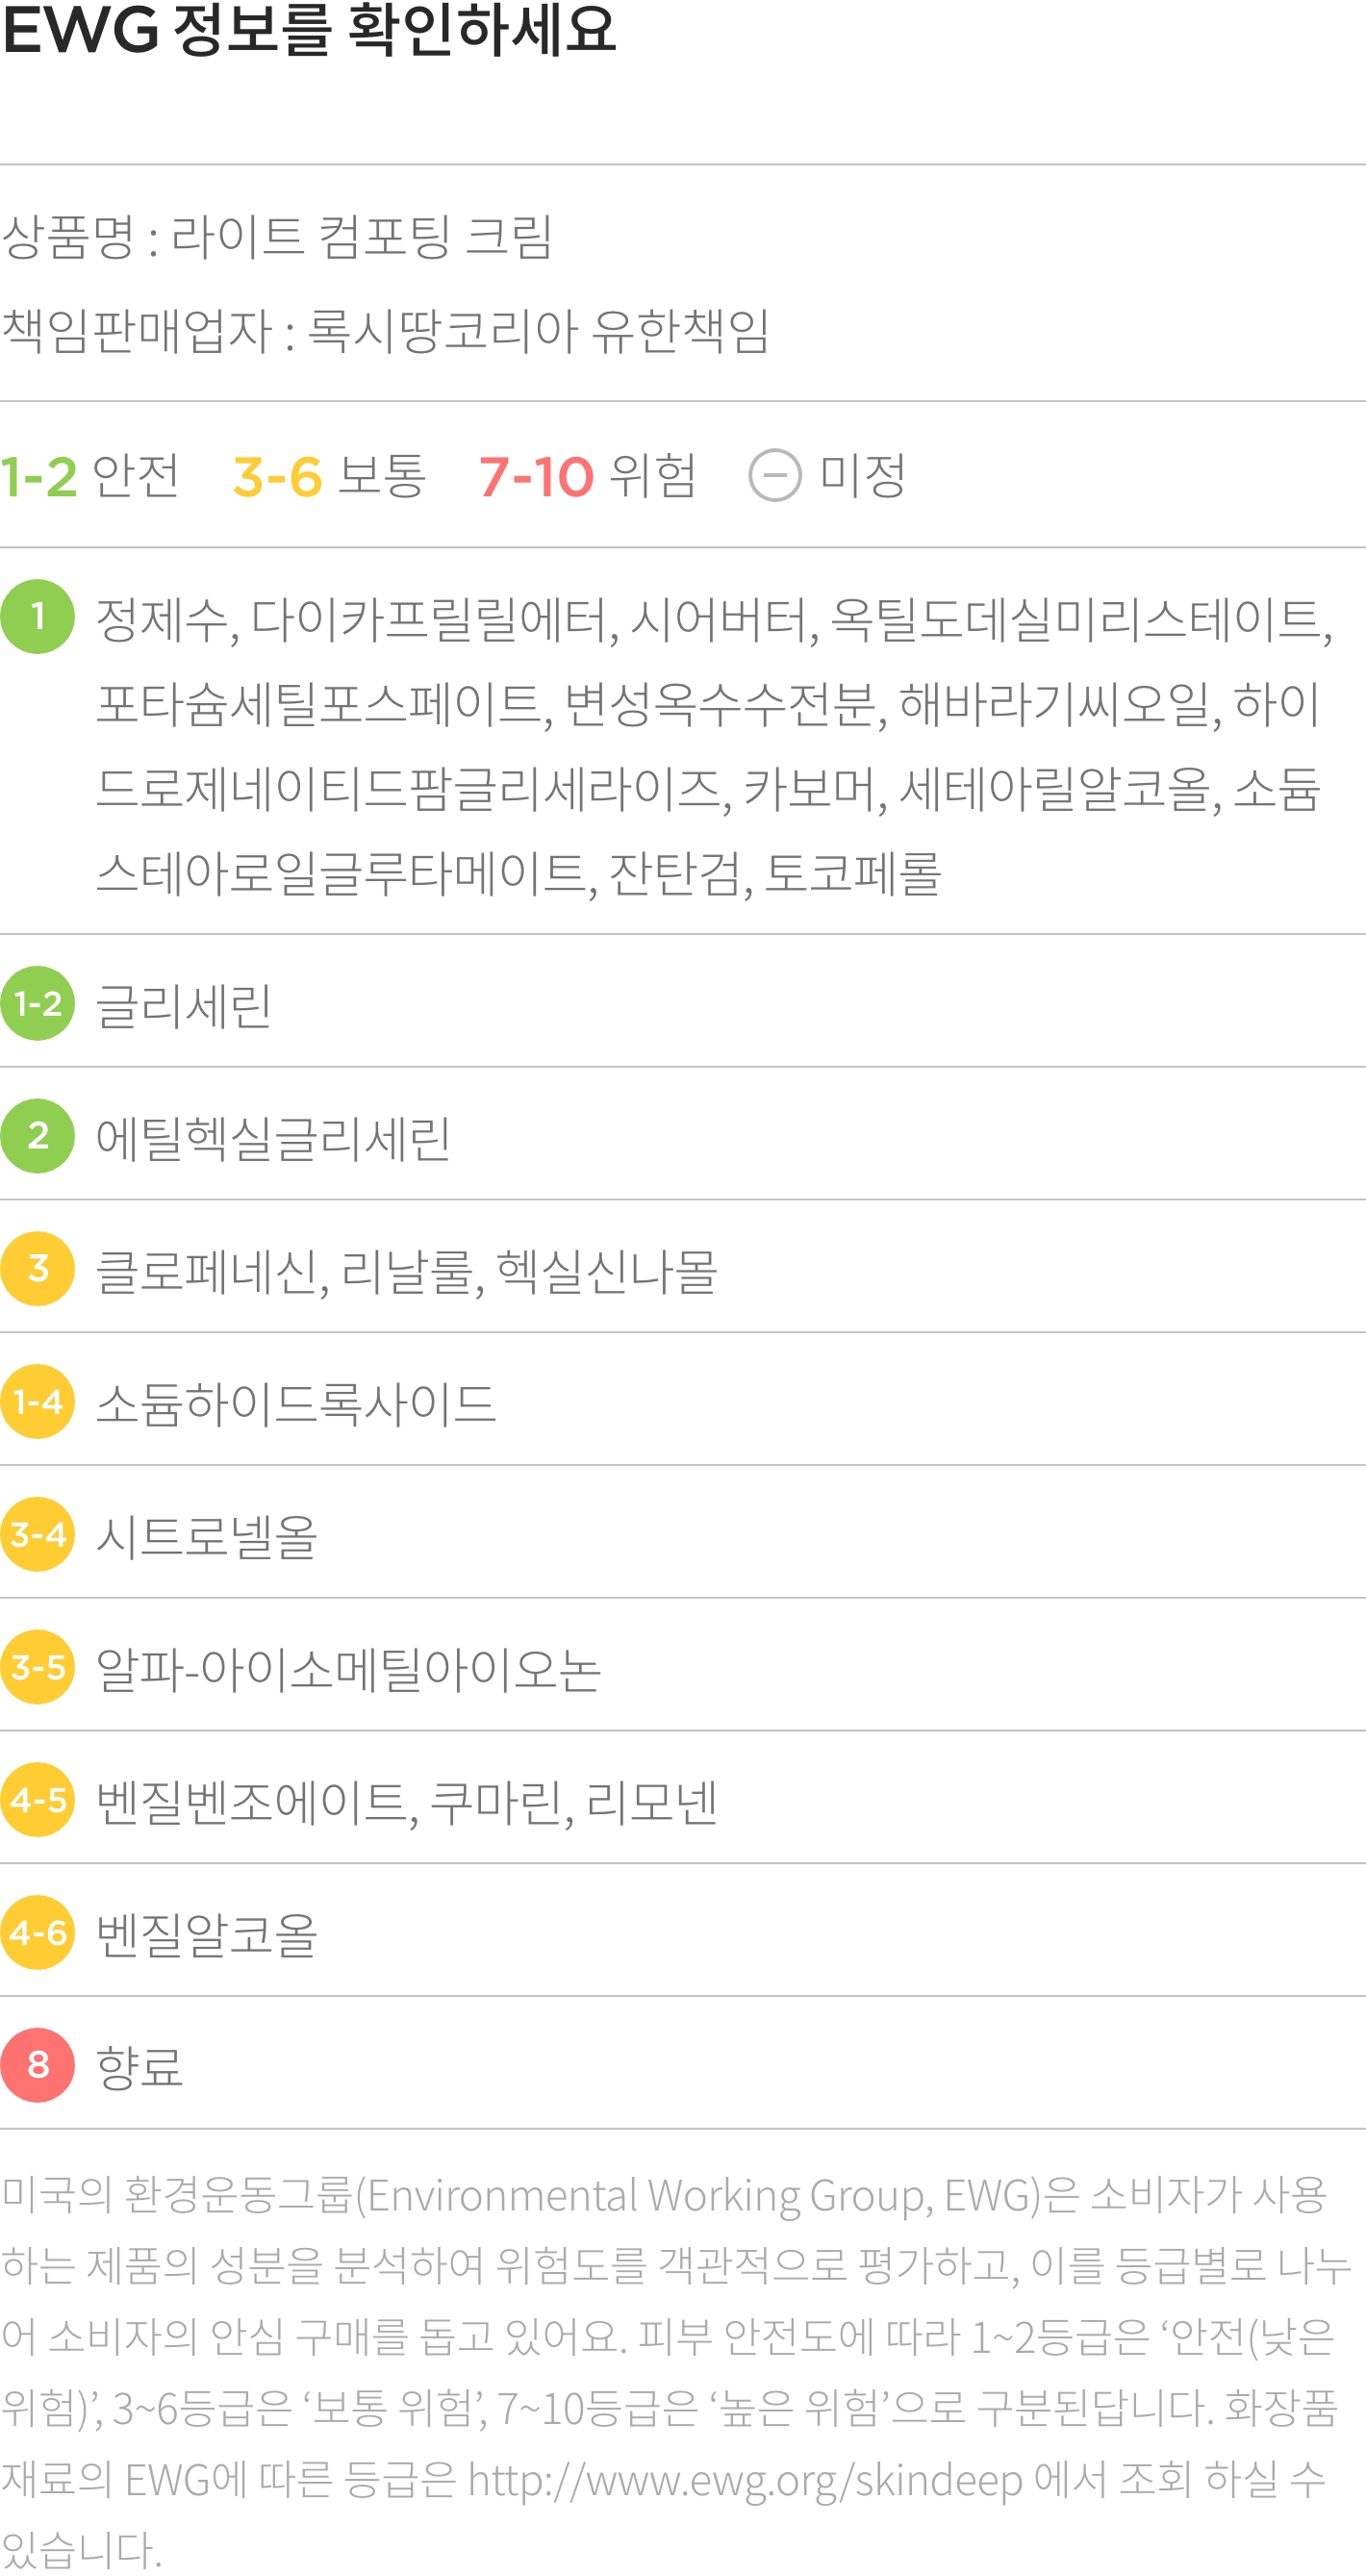Select the yellow 4-5 grade badge

pos(37,1799)
